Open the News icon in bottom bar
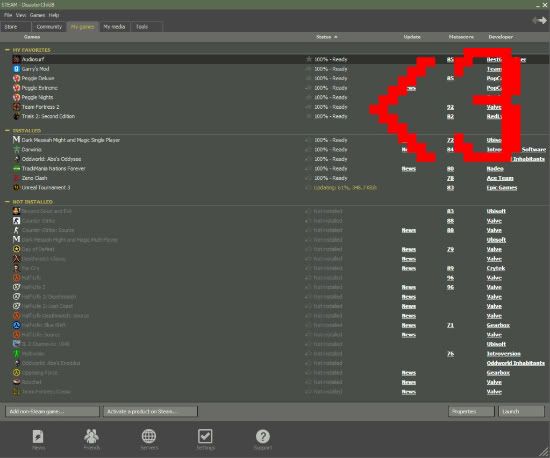Image resolution: width=550 pixels, height=458 pixels. point(38,437)
